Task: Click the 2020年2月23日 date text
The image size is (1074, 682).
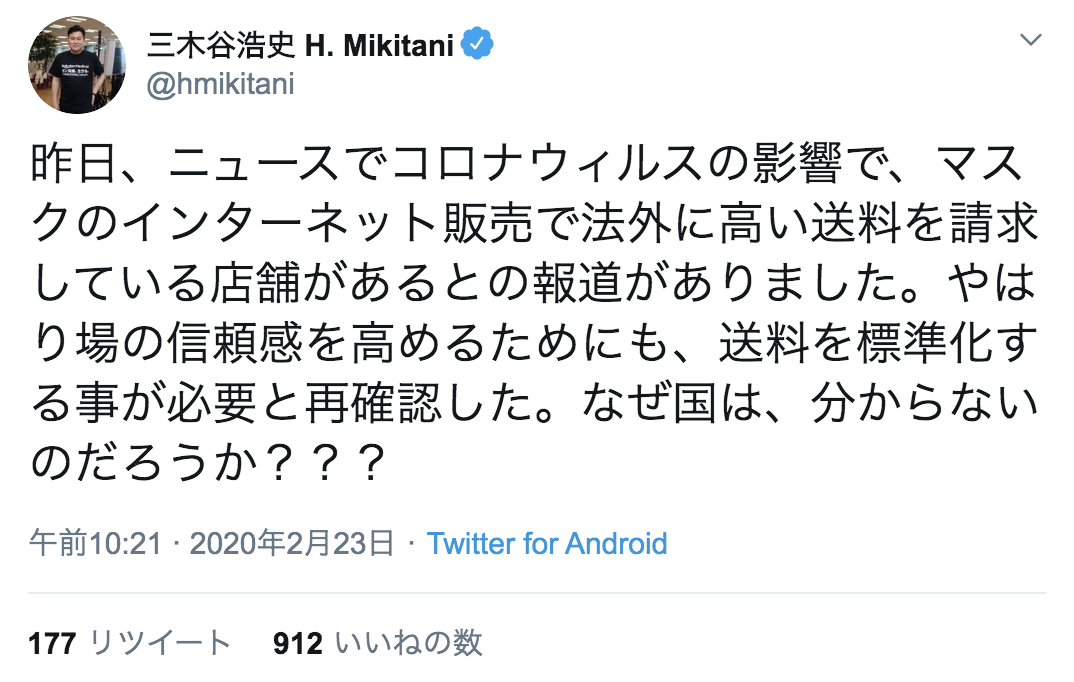Action: pyautogui.click(x=290, y=544)
